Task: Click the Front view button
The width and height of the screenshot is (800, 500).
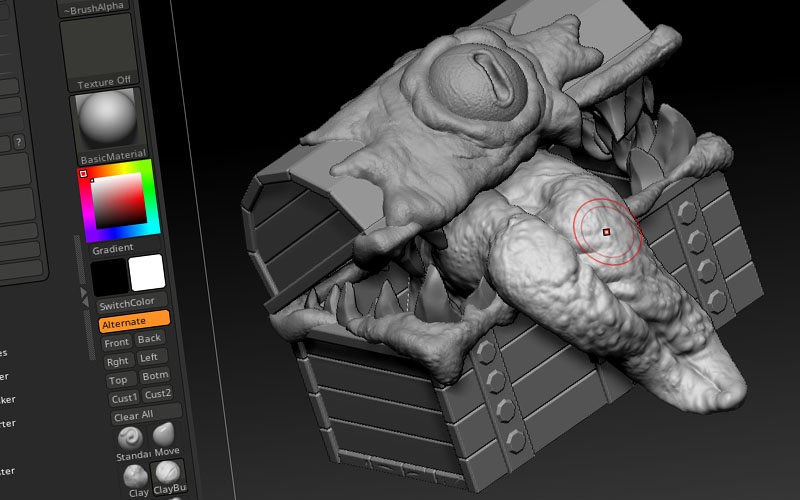Action: click(117, 342)
